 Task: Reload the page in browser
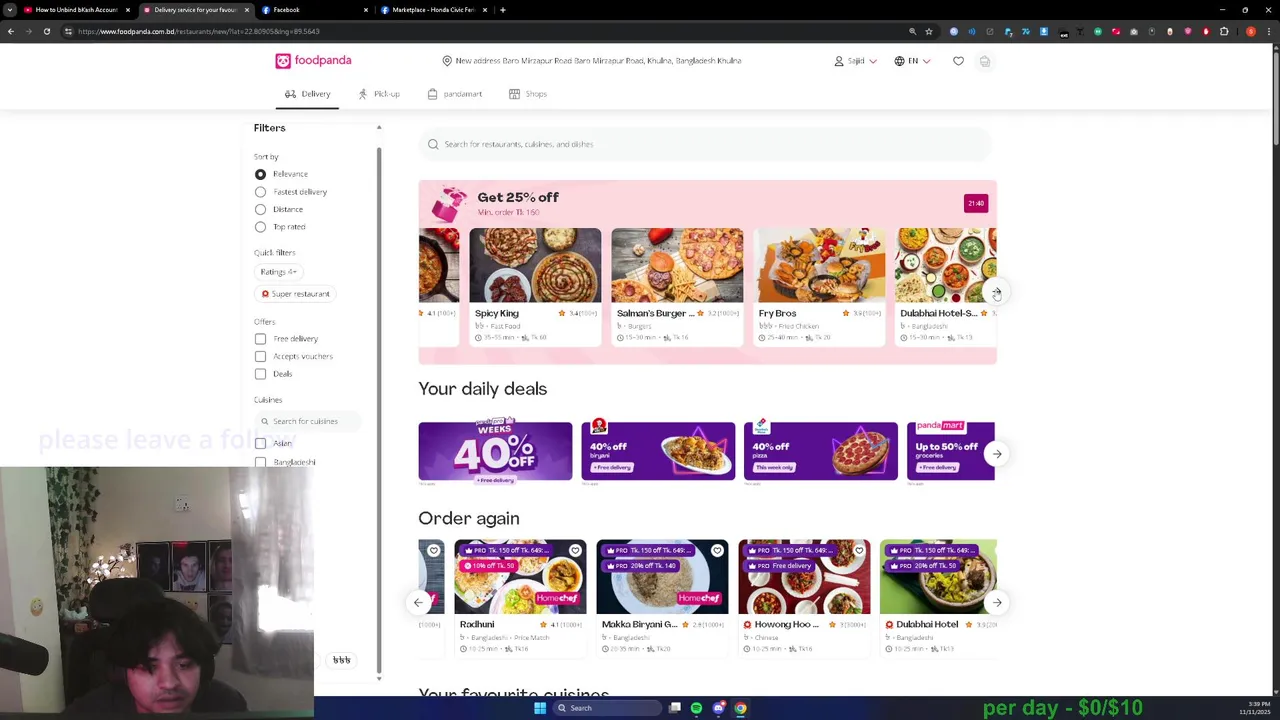point(46,31)
